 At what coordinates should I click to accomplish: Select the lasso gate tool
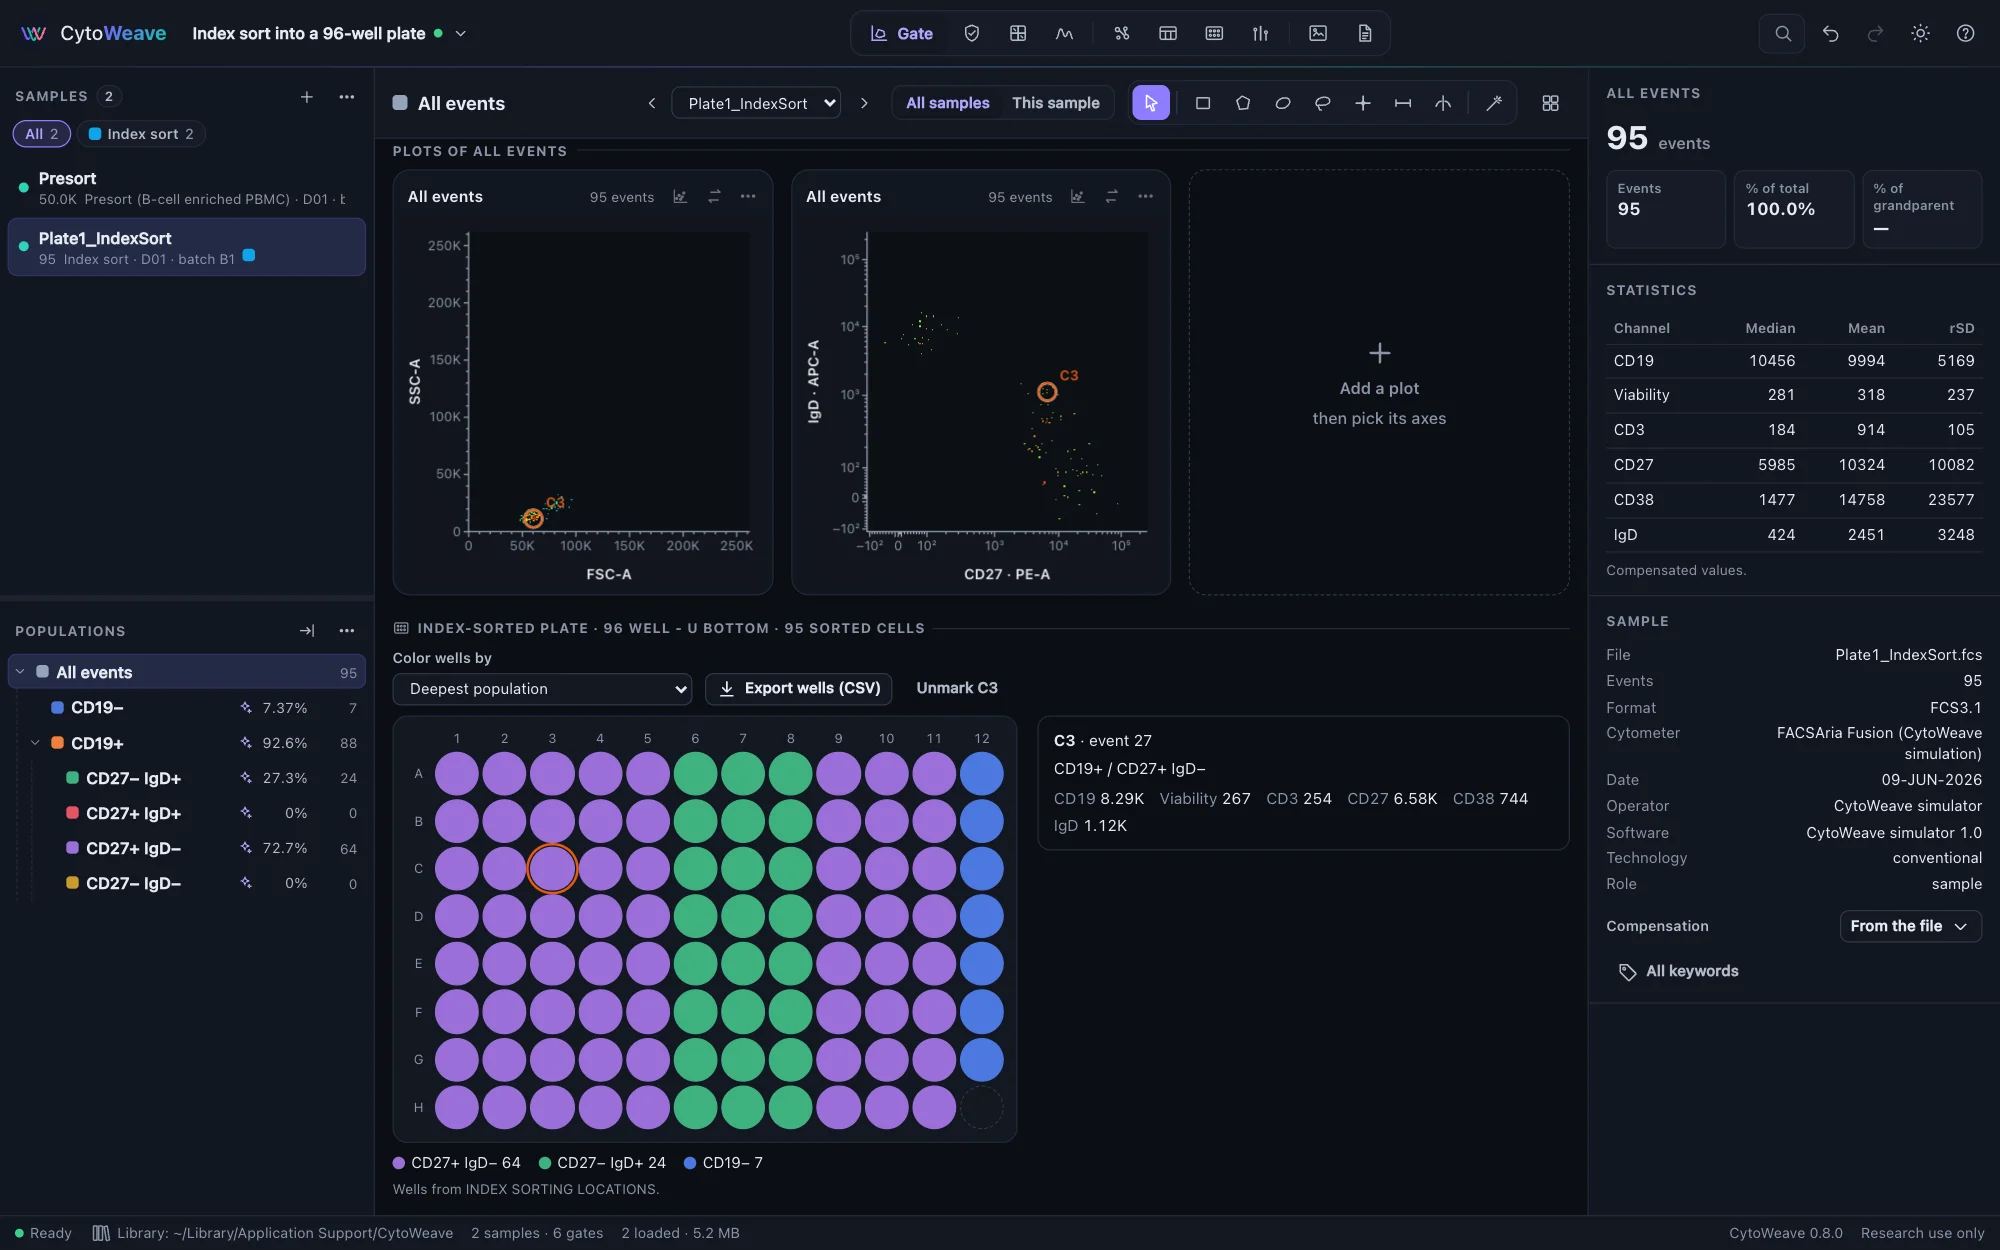pyautogui.click(x=1323, y=103)
